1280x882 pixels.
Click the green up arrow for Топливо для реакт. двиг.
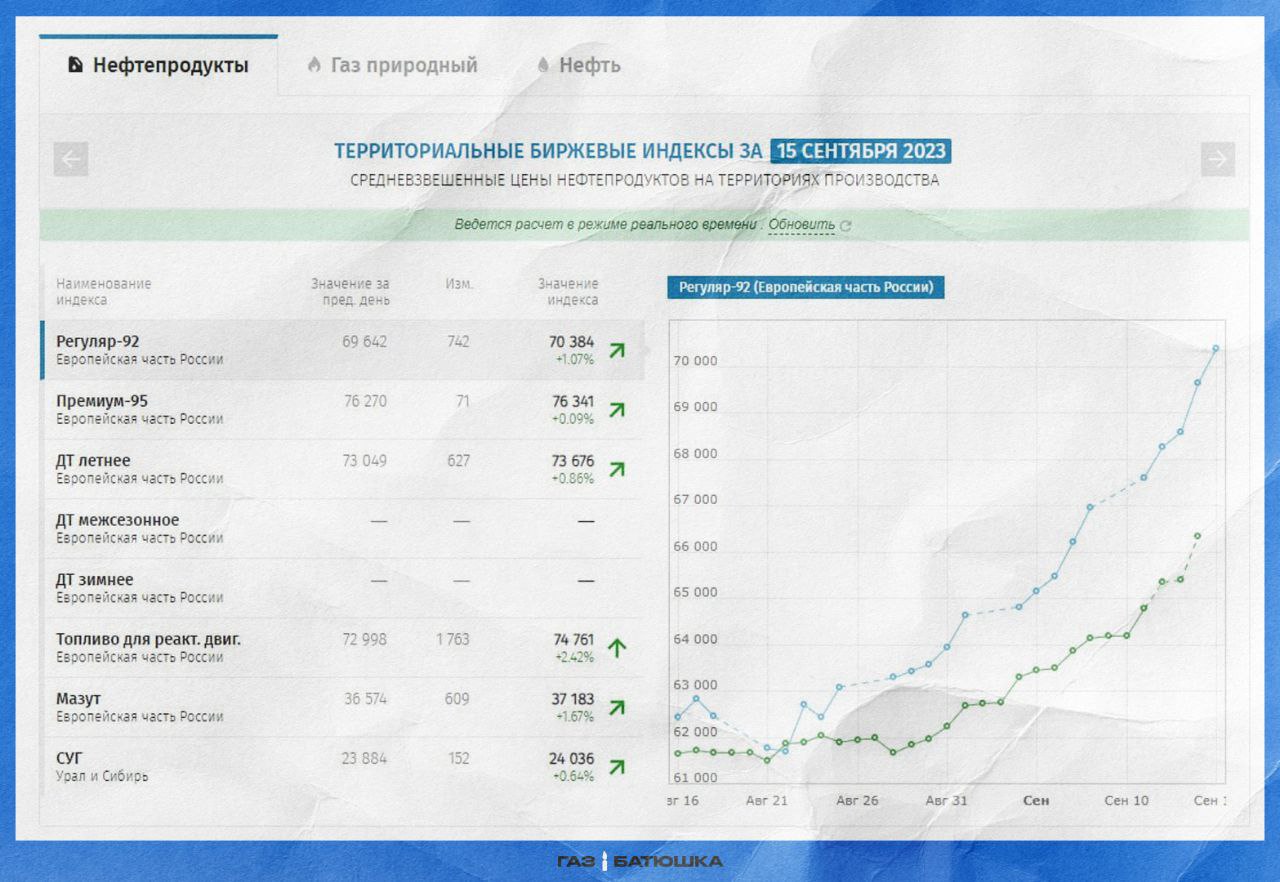[x=617, y=648]
